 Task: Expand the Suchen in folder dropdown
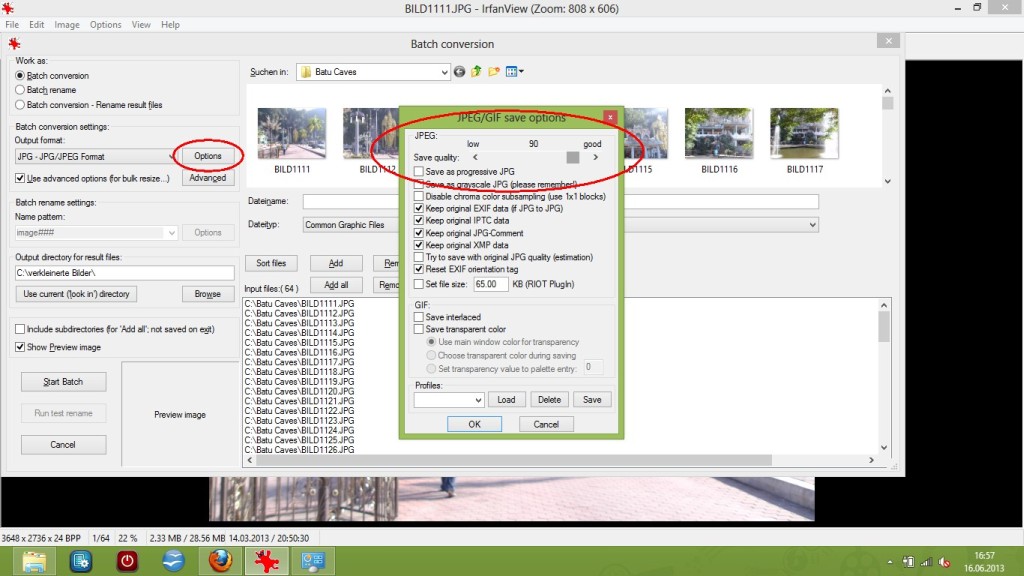point(445,72)
